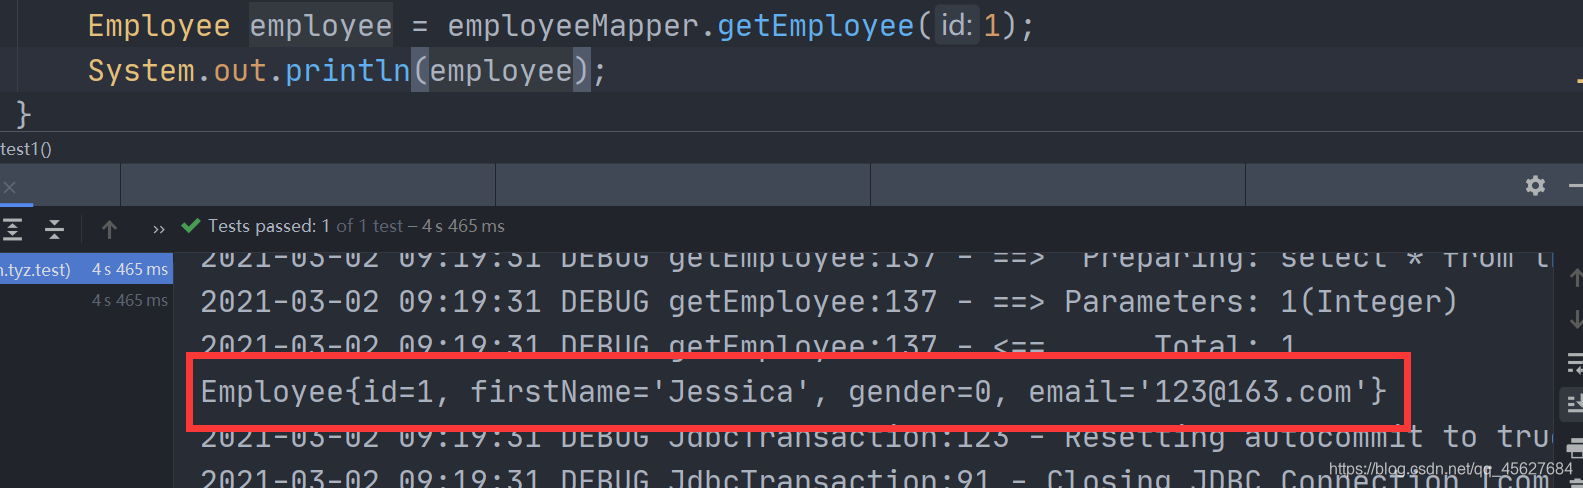Click the closing brace in the editor
The width and height of the screenshot is (1583, 488).
pos(23,114)
